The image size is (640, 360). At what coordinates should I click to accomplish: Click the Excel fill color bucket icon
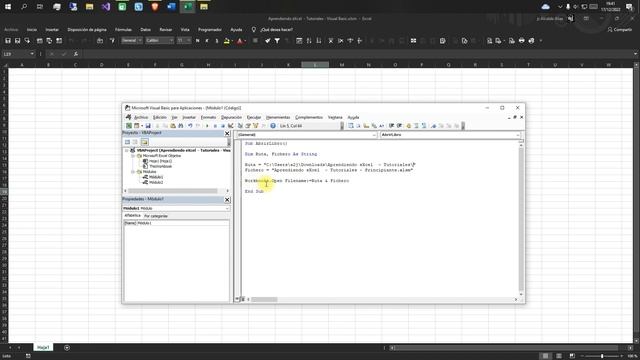(x=227, y=41)
